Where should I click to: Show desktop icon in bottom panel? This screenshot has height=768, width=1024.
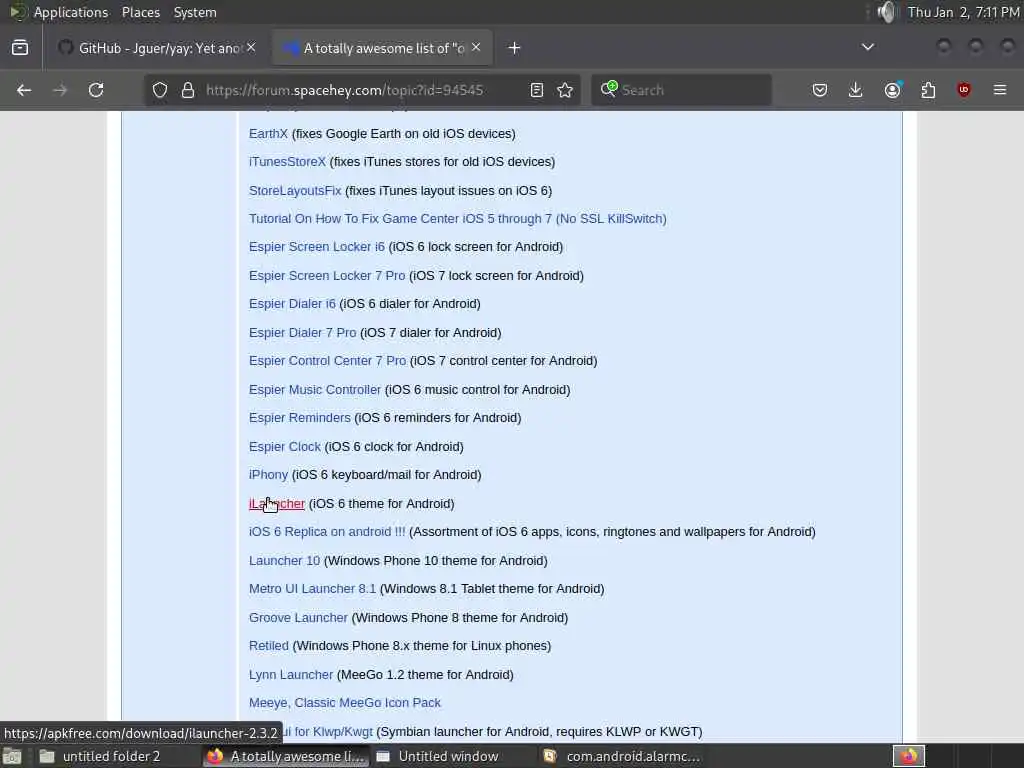(x=12, y=756)
